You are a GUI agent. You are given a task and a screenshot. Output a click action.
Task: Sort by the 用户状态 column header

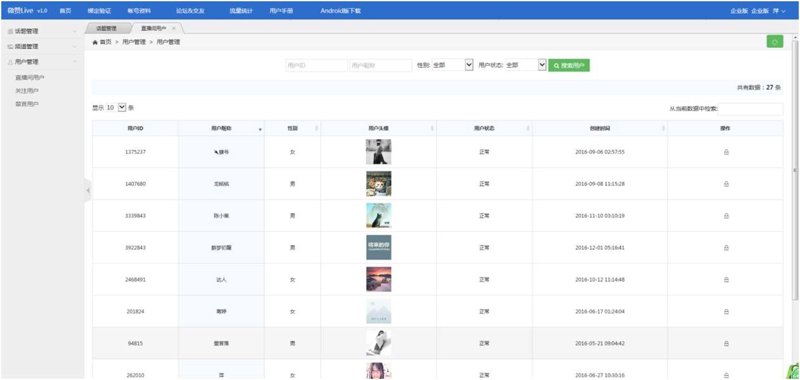pyautogui.click(x=484, y=129)
